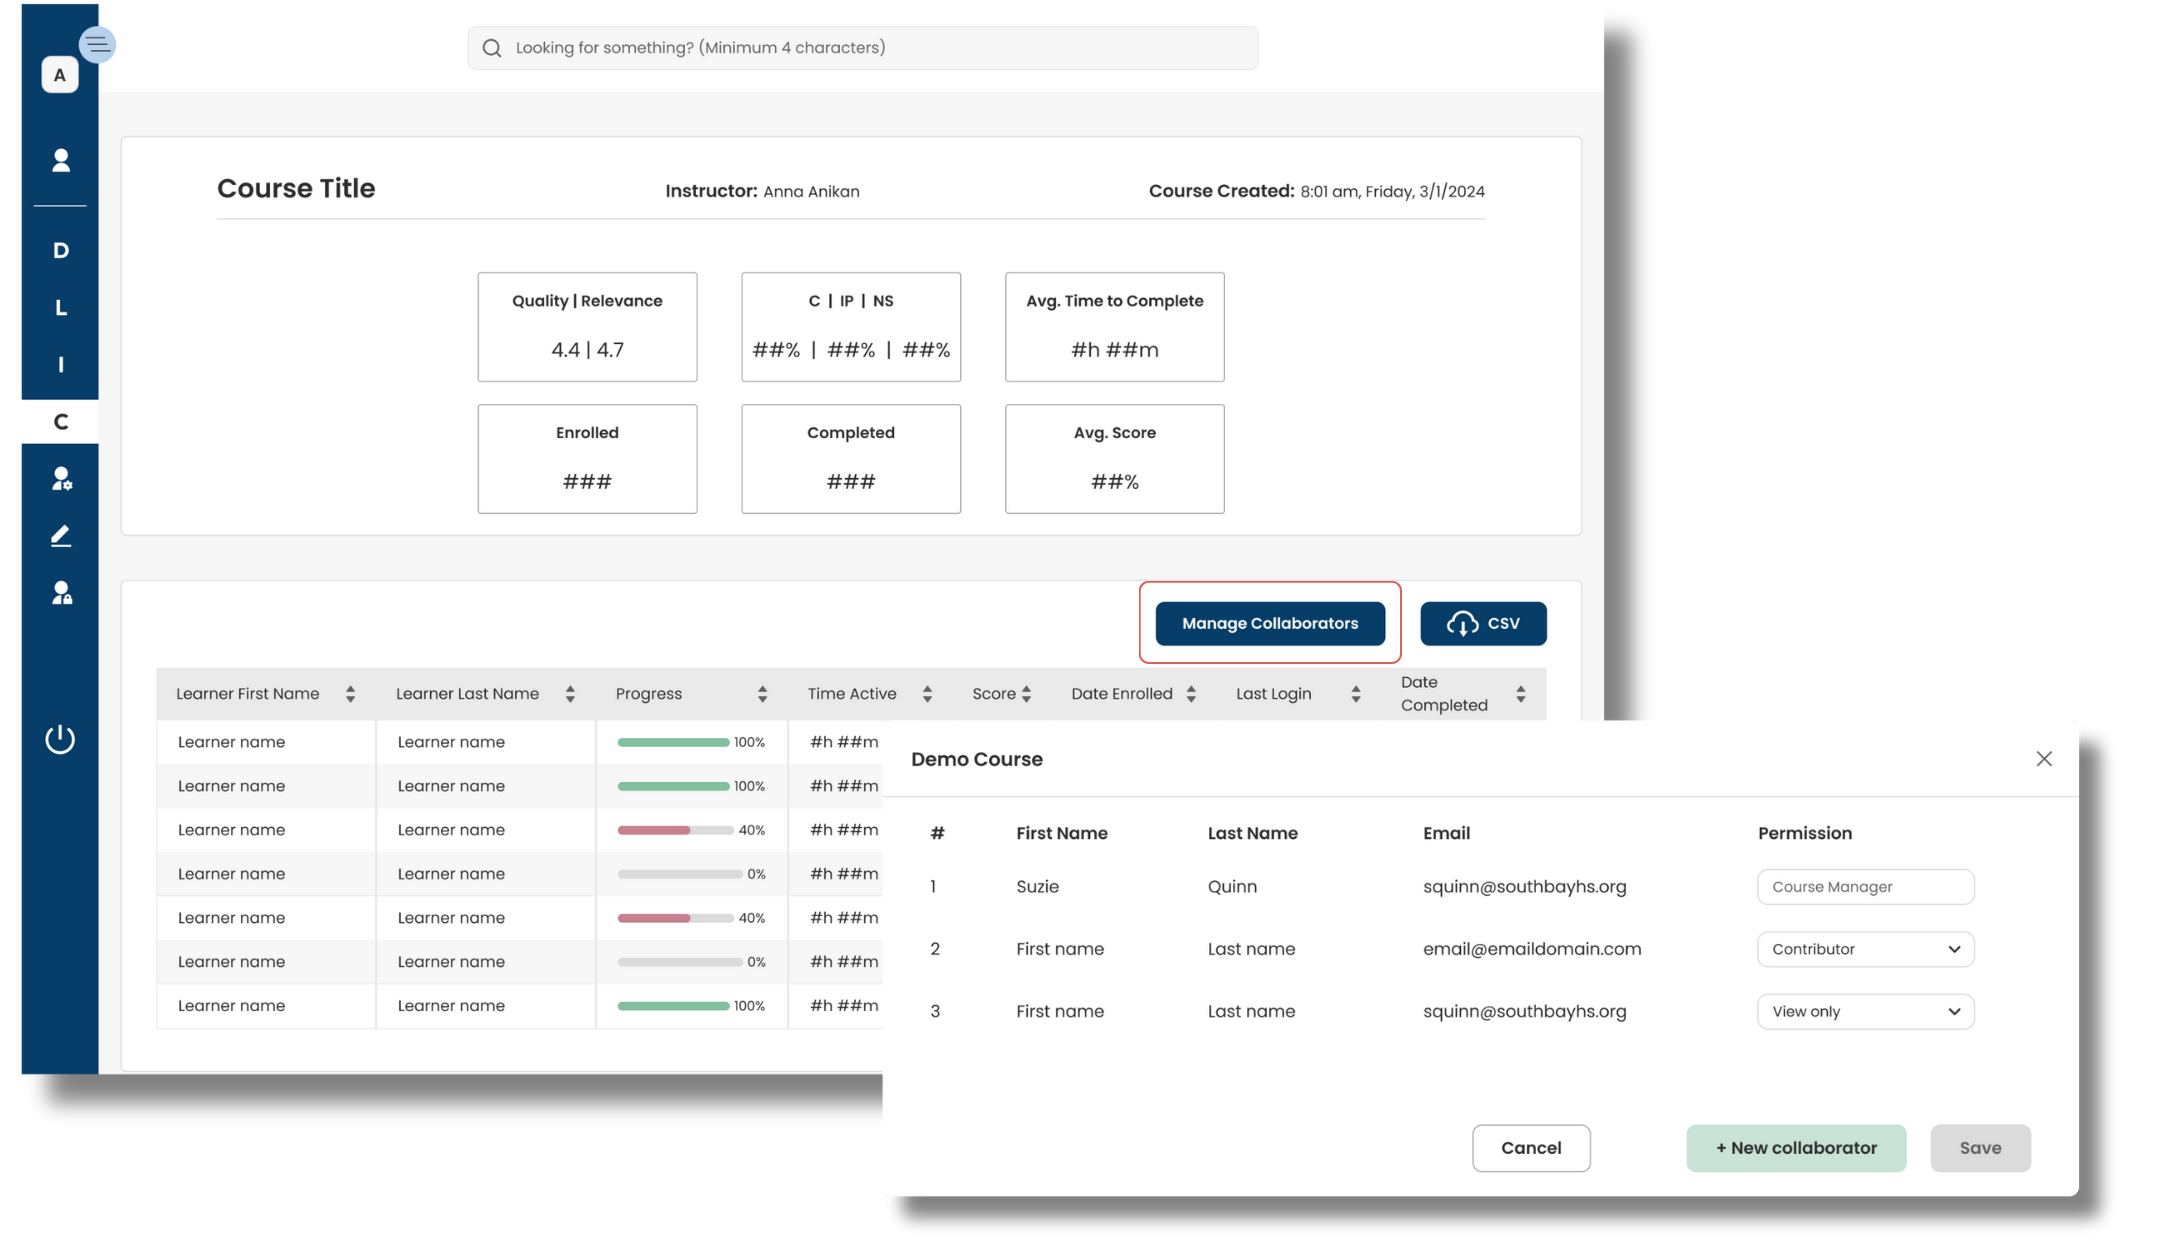Sort the Score column arrows

[1026, 694]
